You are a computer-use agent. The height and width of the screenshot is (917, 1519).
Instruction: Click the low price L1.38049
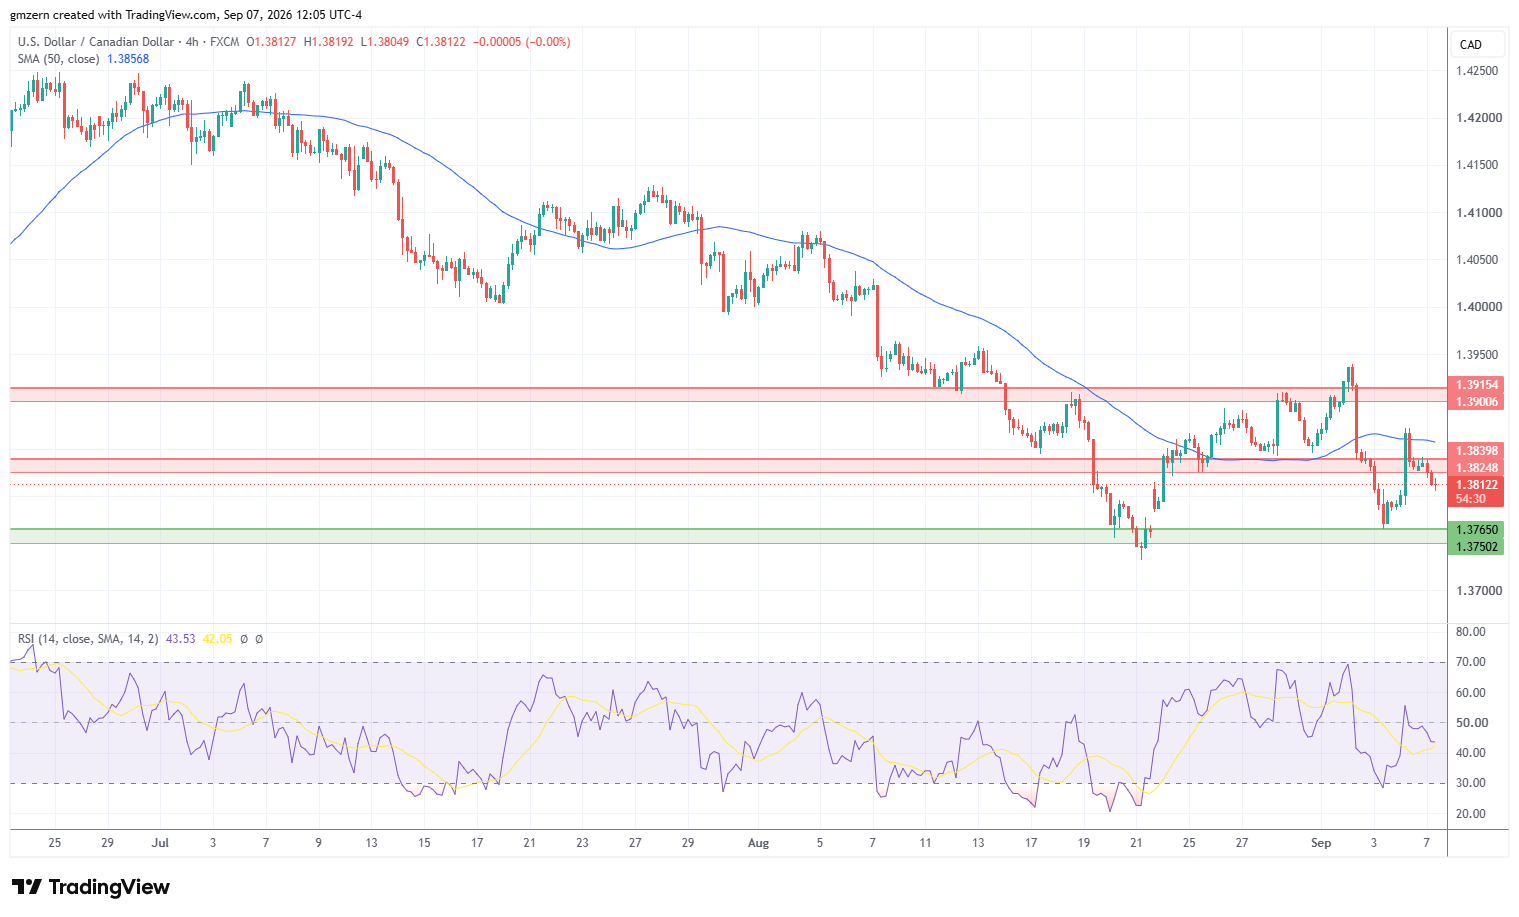click(x=385, y=42)
